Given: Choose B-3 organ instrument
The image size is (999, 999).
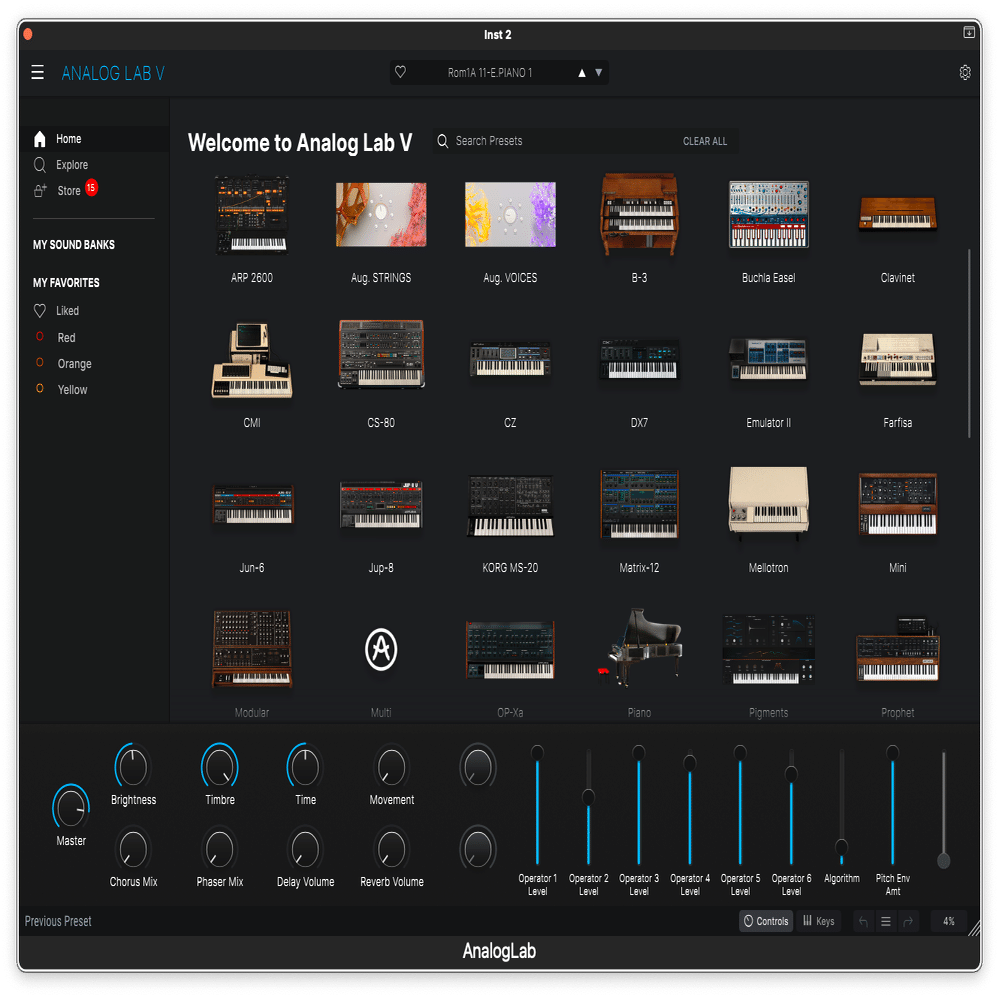Looking at the screenshot, I should [x=640, y=215].
